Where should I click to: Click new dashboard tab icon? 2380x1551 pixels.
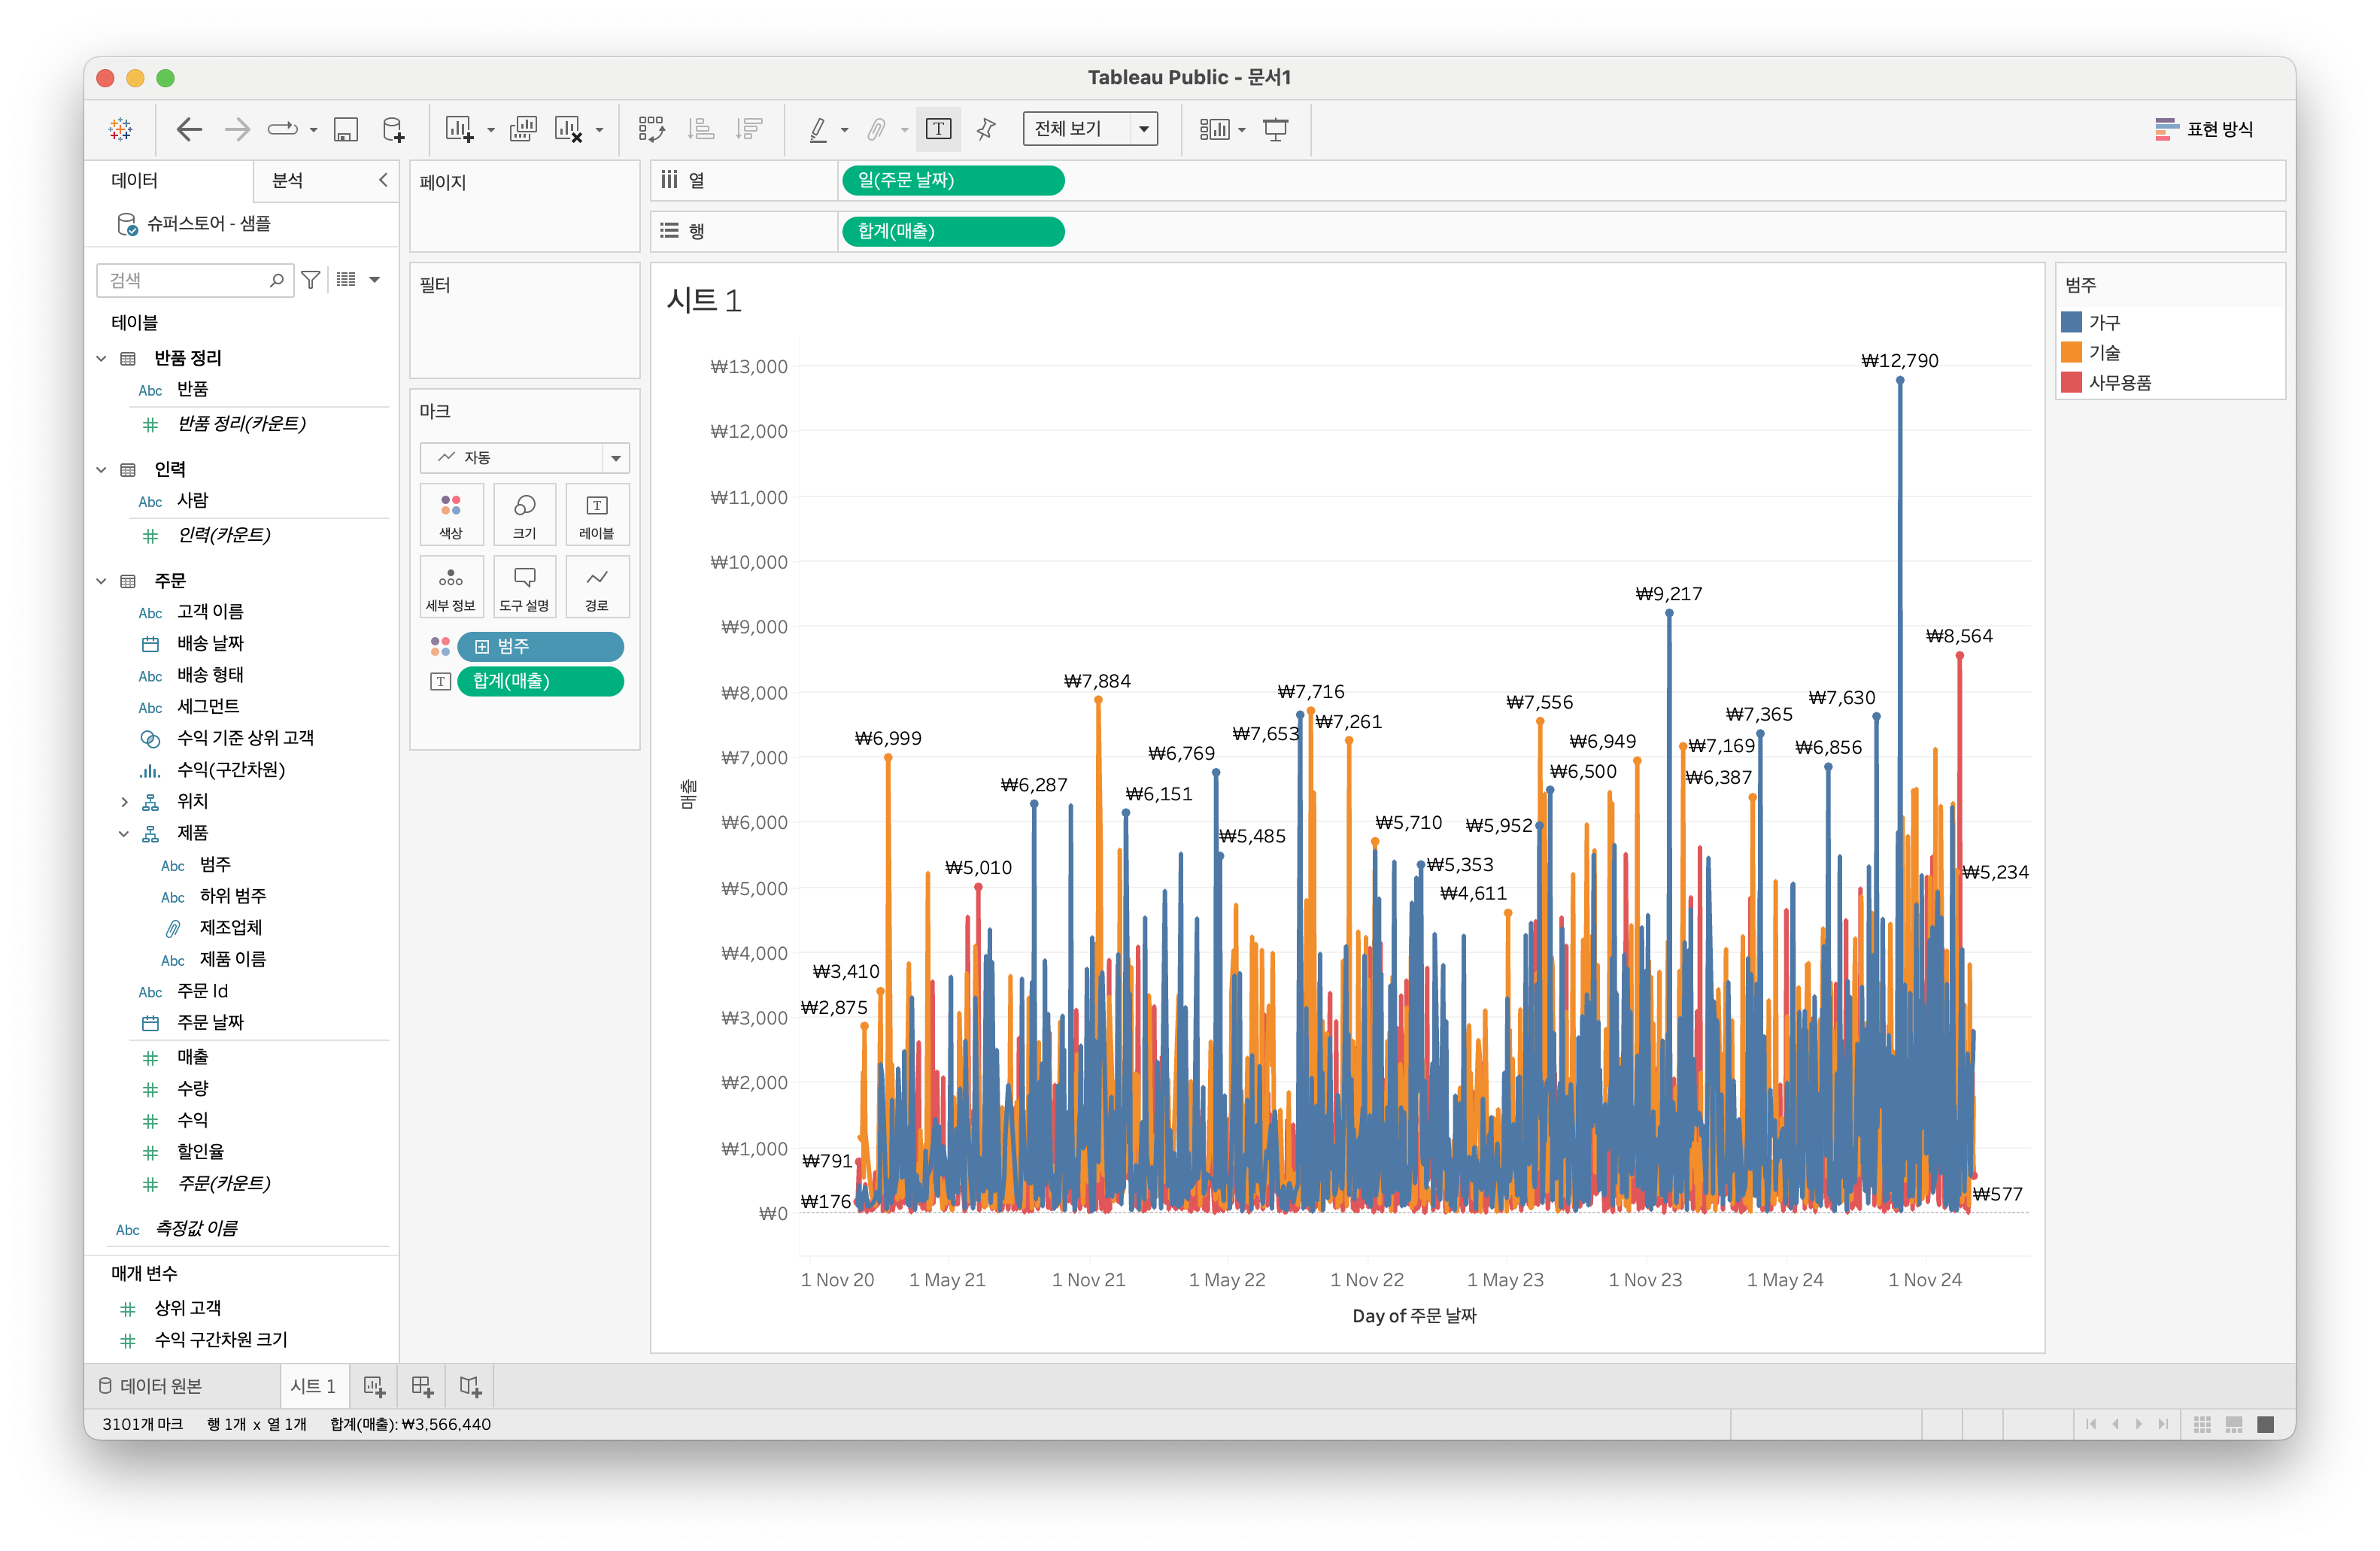coord(422,1386)
